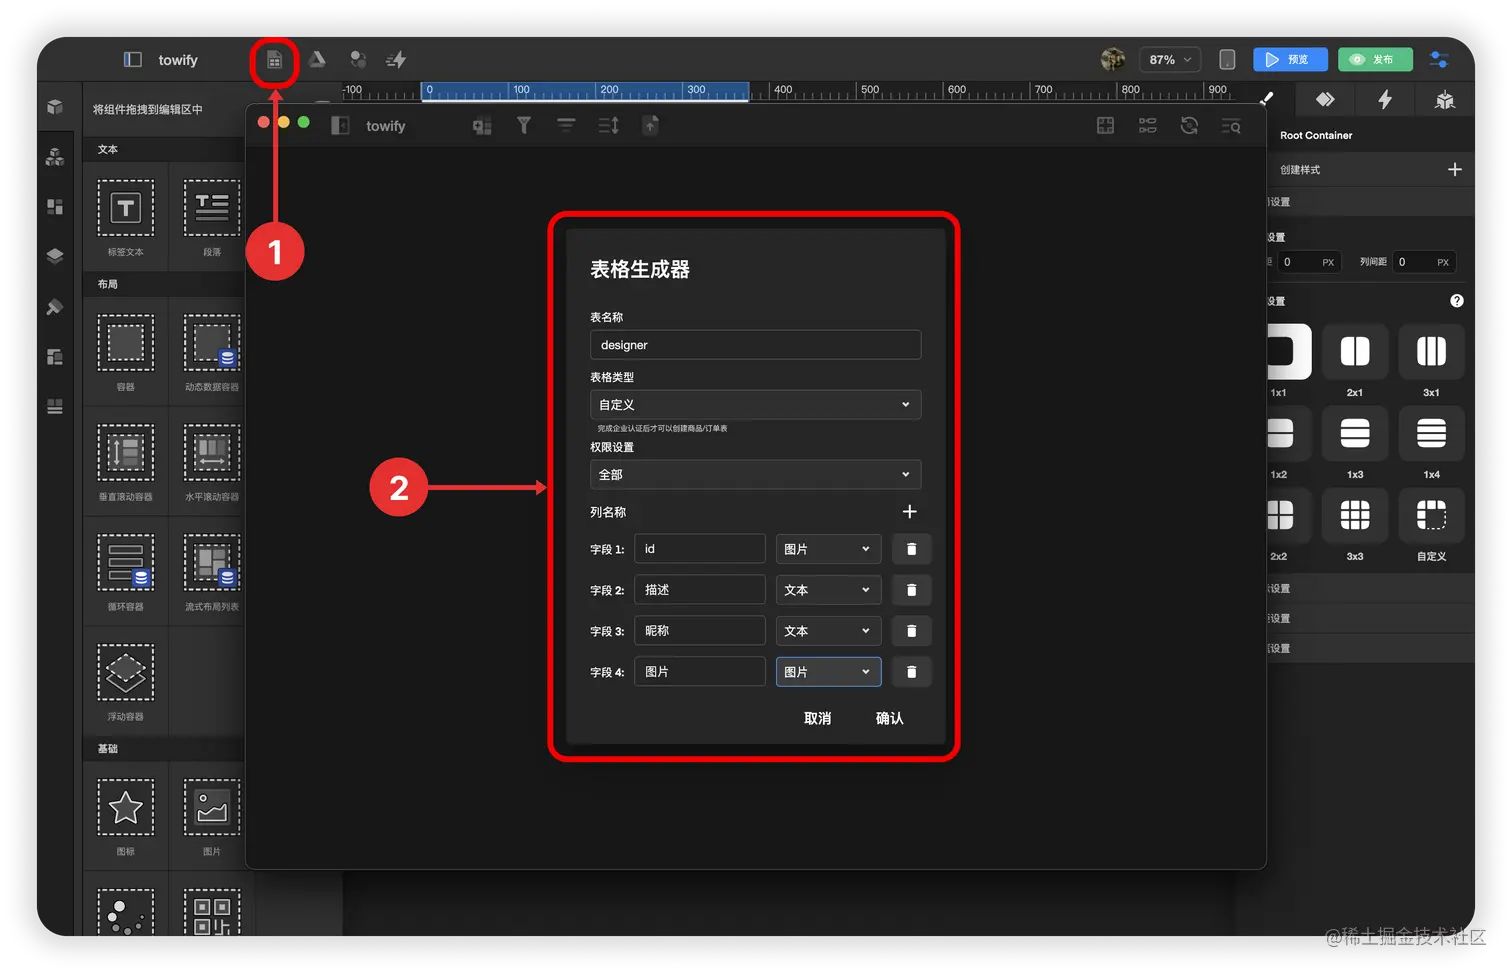Open the 权限设置 dropdown showing 全部
1512x973 pixels.
click(755, 475)
